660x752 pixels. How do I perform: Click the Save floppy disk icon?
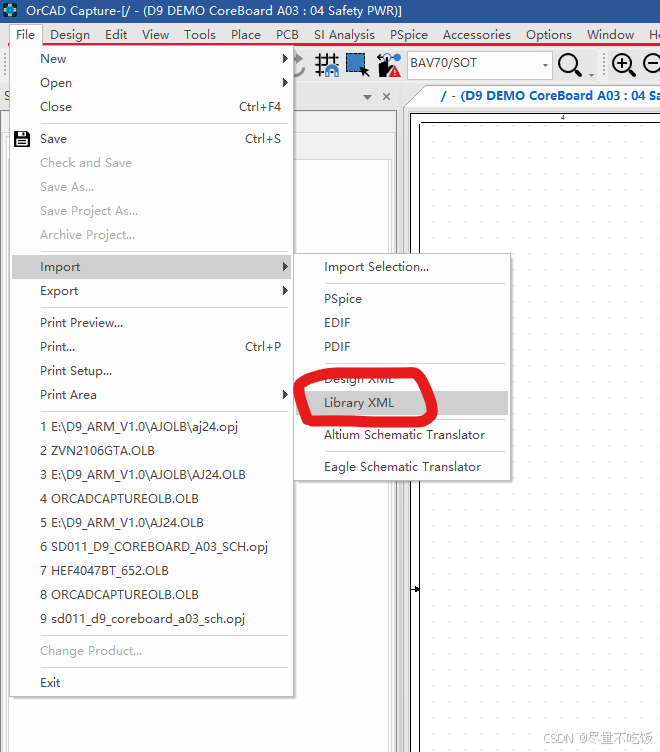(22, 139)
